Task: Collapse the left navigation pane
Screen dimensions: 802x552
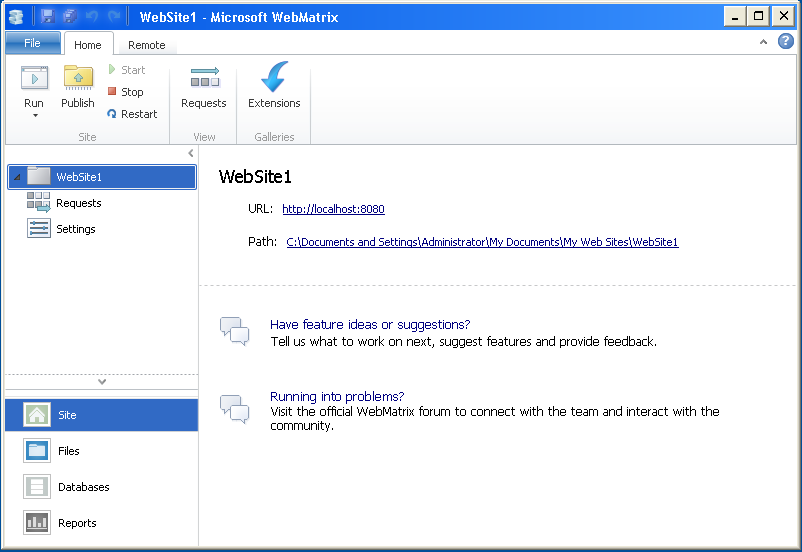Action: 191,153
